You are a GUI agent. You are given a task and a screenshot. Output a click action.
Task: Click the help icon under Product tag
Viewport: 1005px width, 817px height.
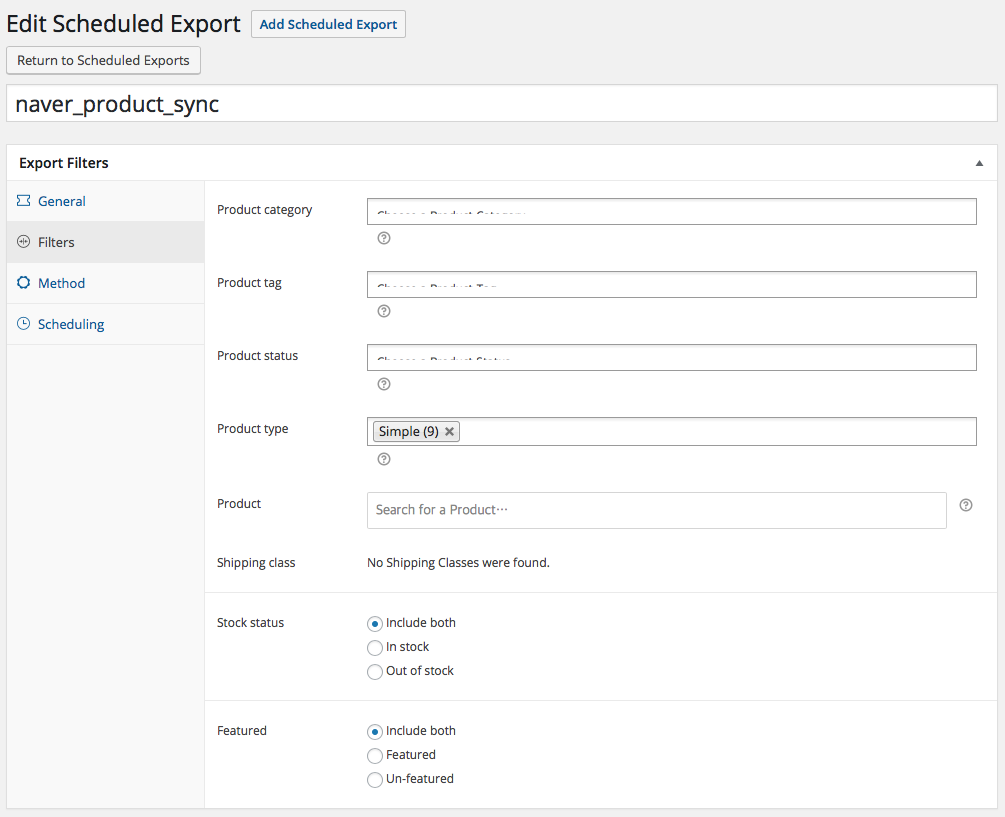(x=384, y=311)
